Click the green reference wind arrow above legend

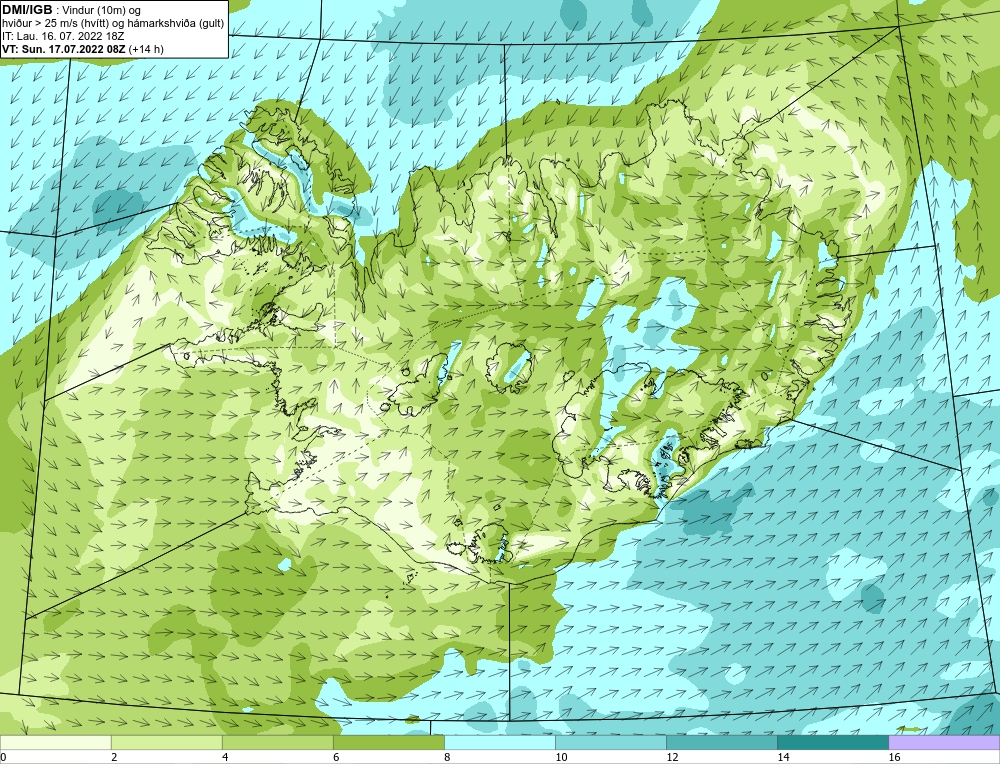coord(909,729)
